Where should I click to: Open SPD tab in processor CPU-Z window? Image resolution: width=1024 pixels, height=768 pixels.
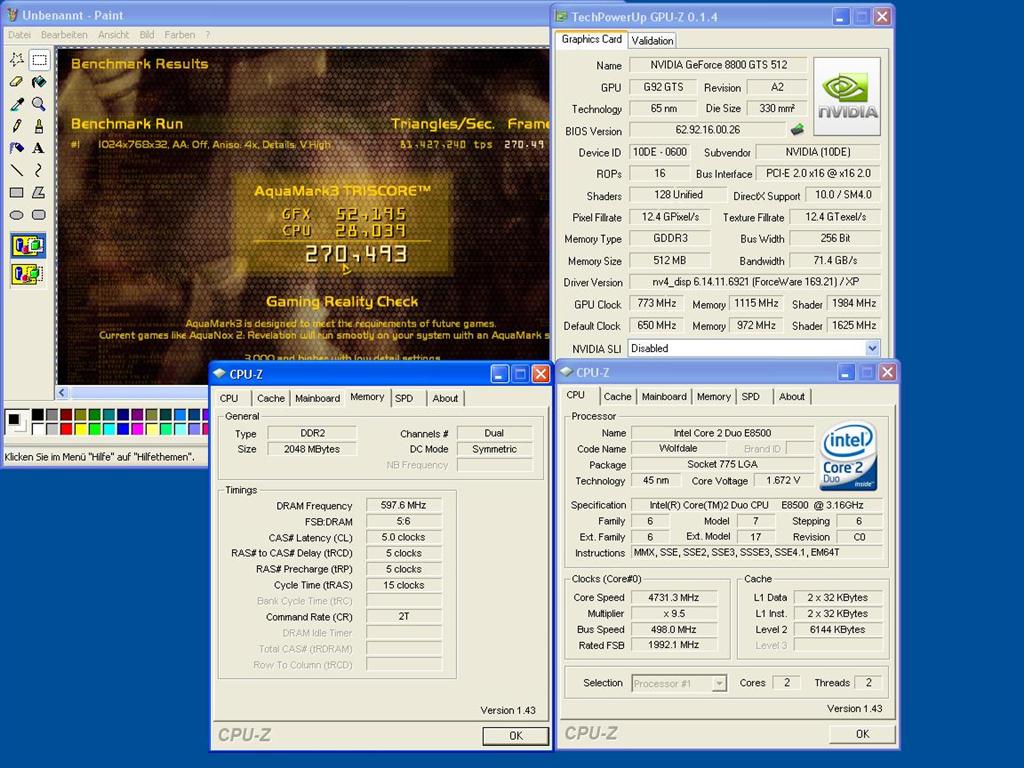(751, 396)
